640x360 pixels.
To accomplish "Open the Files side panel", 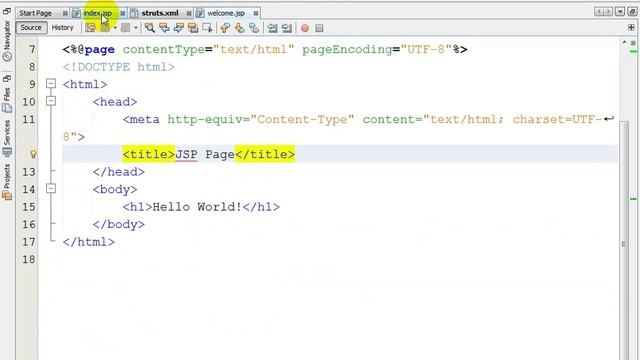I will coord(7,100).
